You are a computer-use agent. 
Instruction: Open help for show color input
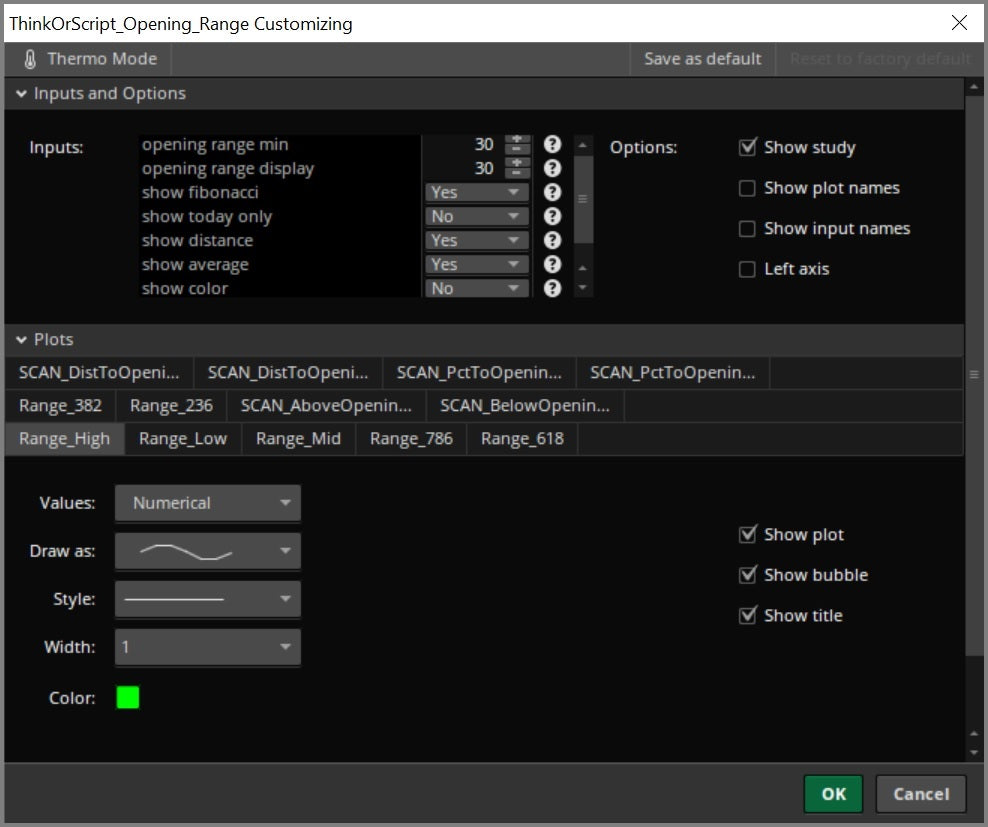552,288
